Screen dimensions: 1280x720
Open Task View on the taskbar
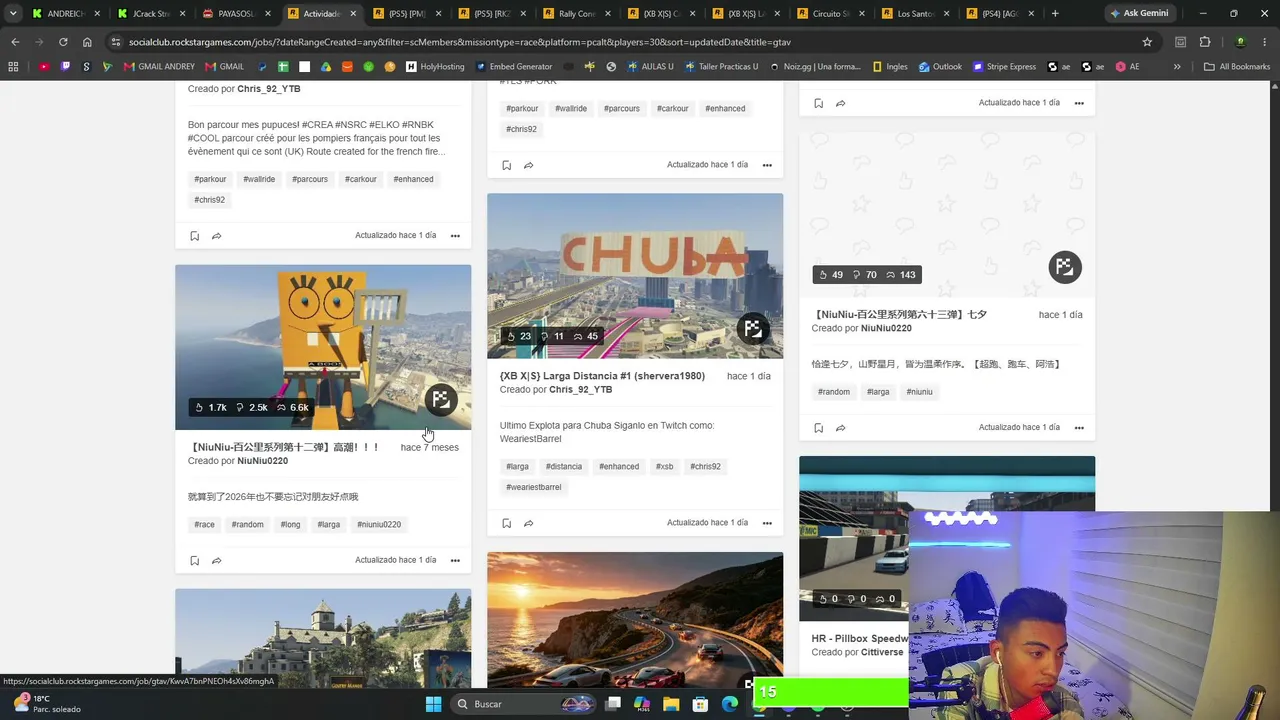click(x=613, y=704)
